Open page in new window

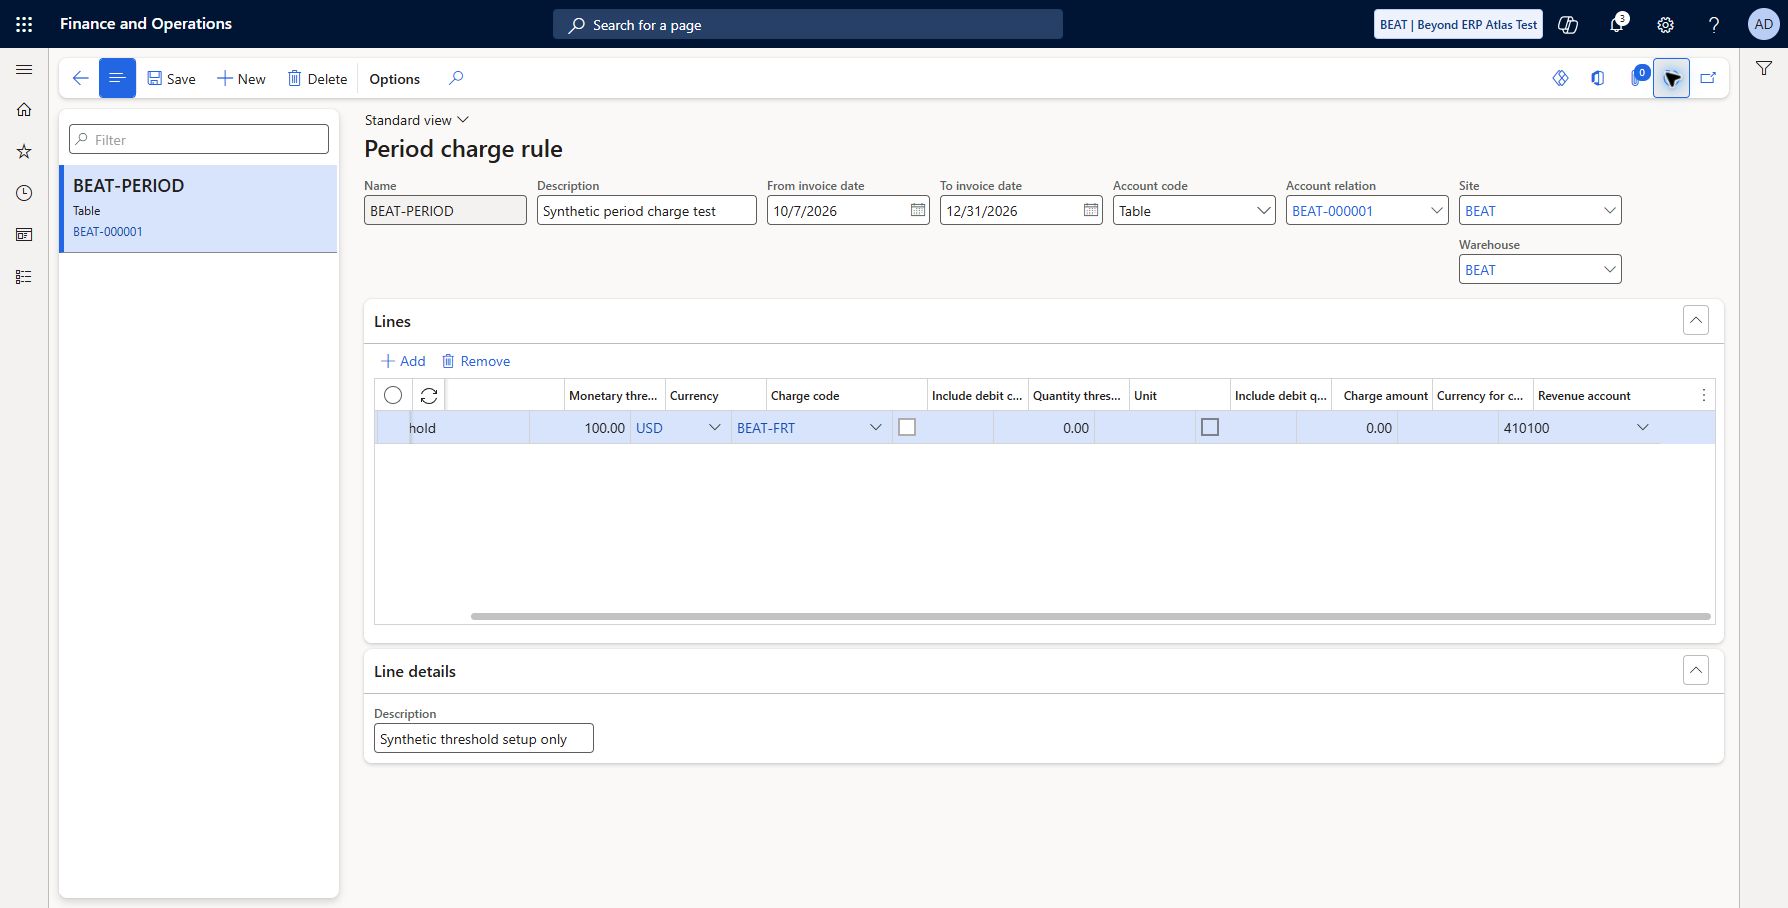point(1708,78)
